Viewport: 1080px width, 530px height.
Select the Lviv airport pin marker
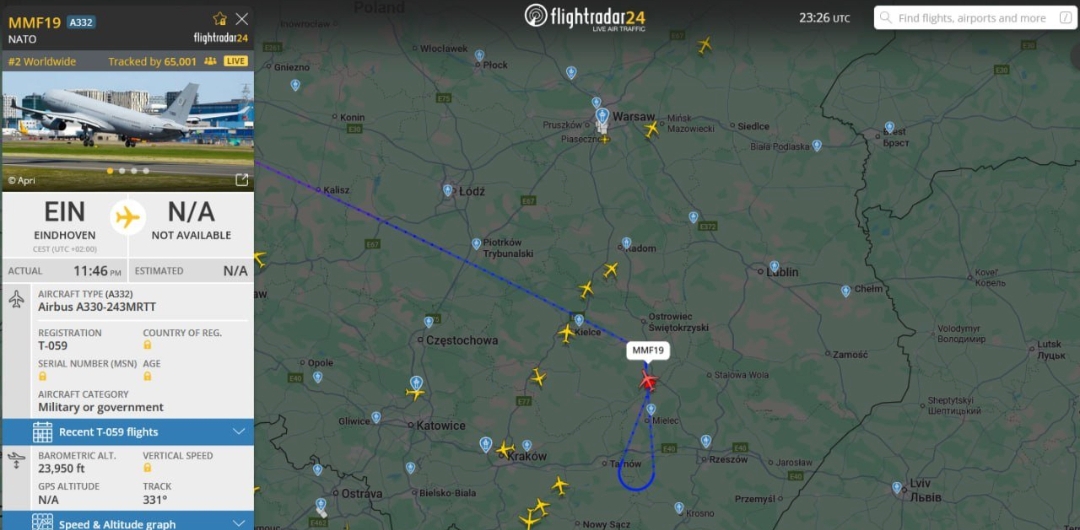897,487
